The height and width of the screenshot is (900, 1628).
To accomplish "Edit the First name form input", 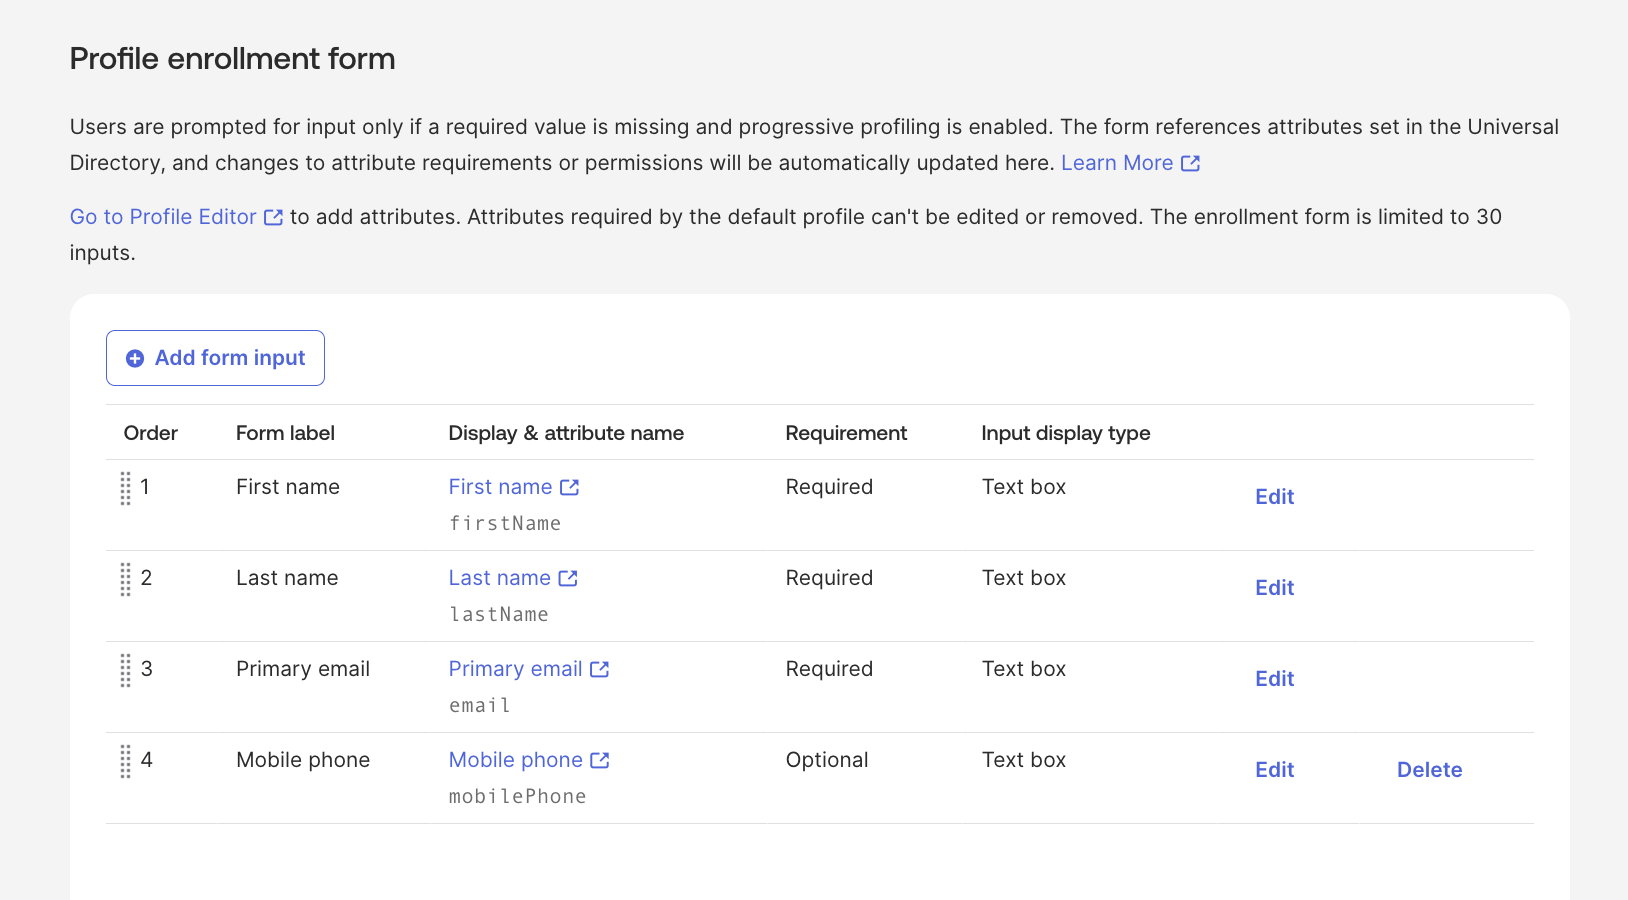I will (1274, 497).
